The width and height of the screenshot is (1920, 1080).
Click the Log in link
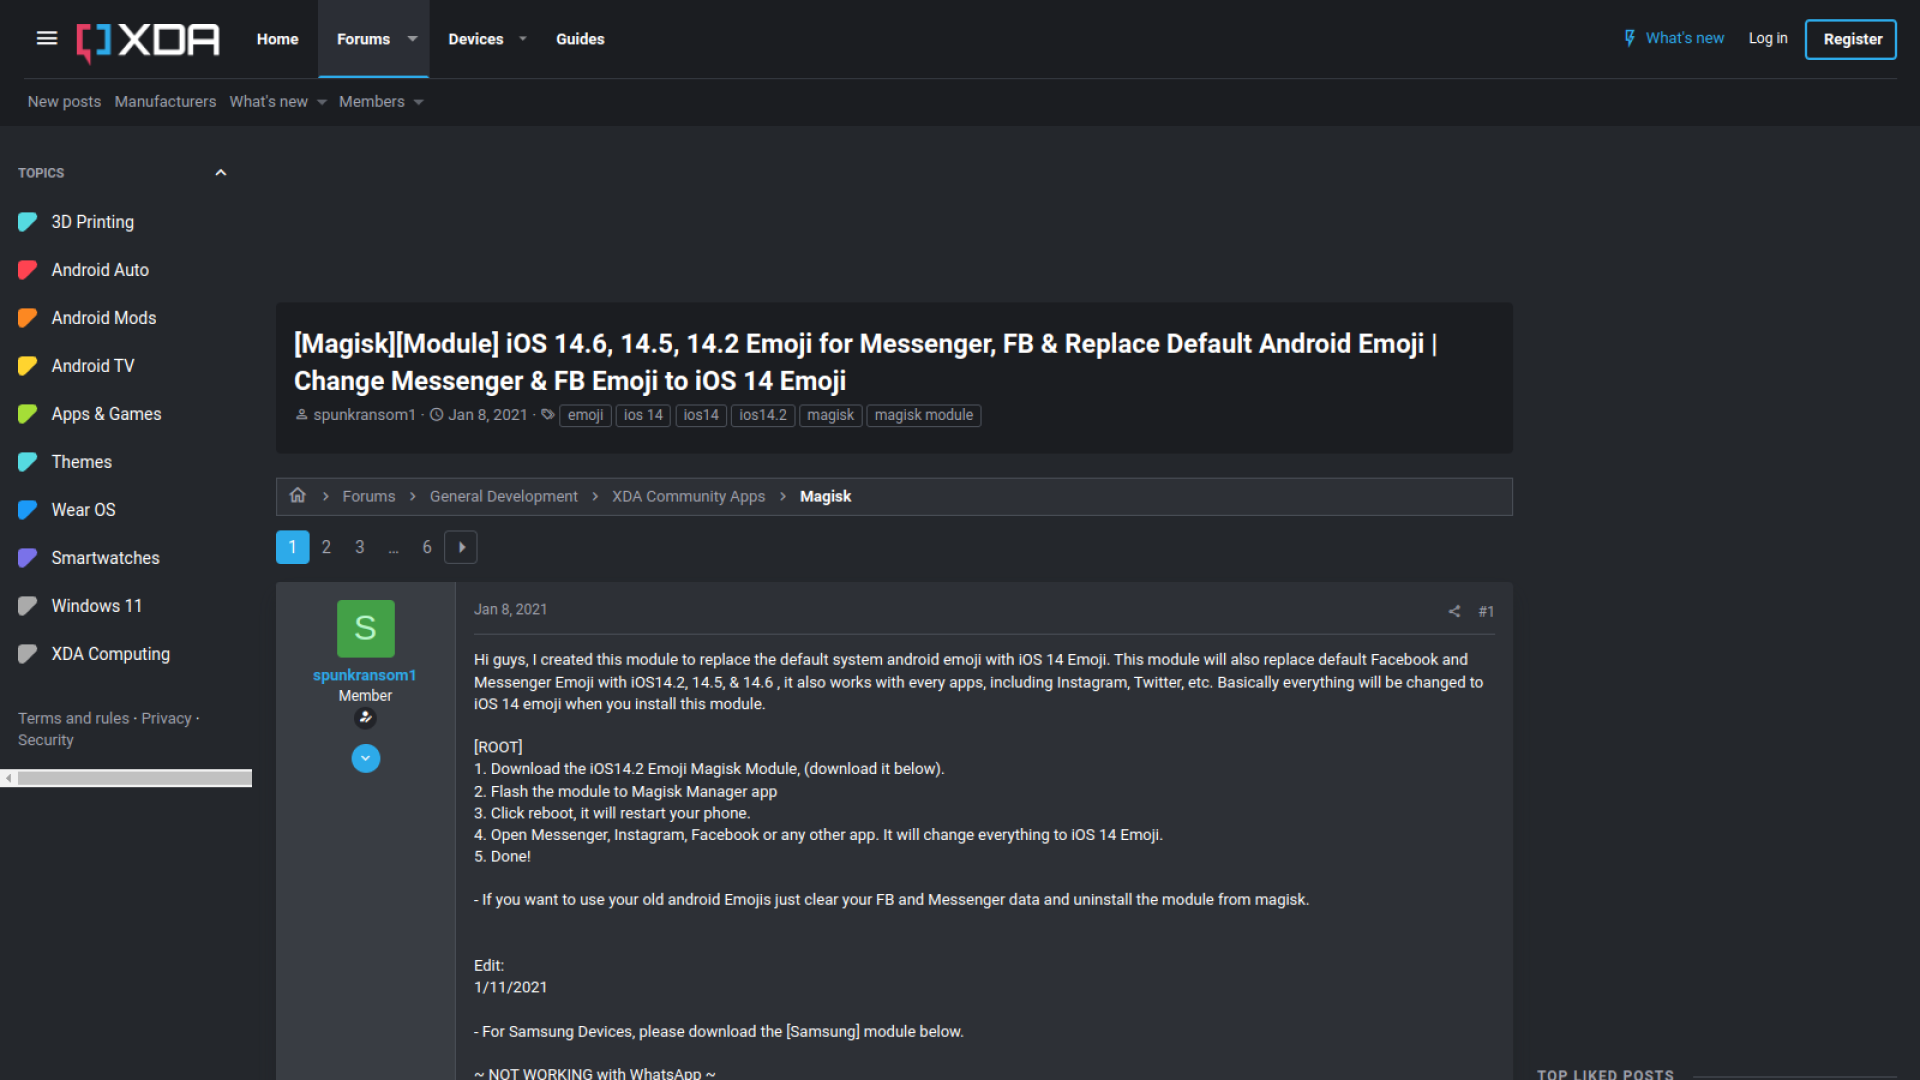point(1767,38)
